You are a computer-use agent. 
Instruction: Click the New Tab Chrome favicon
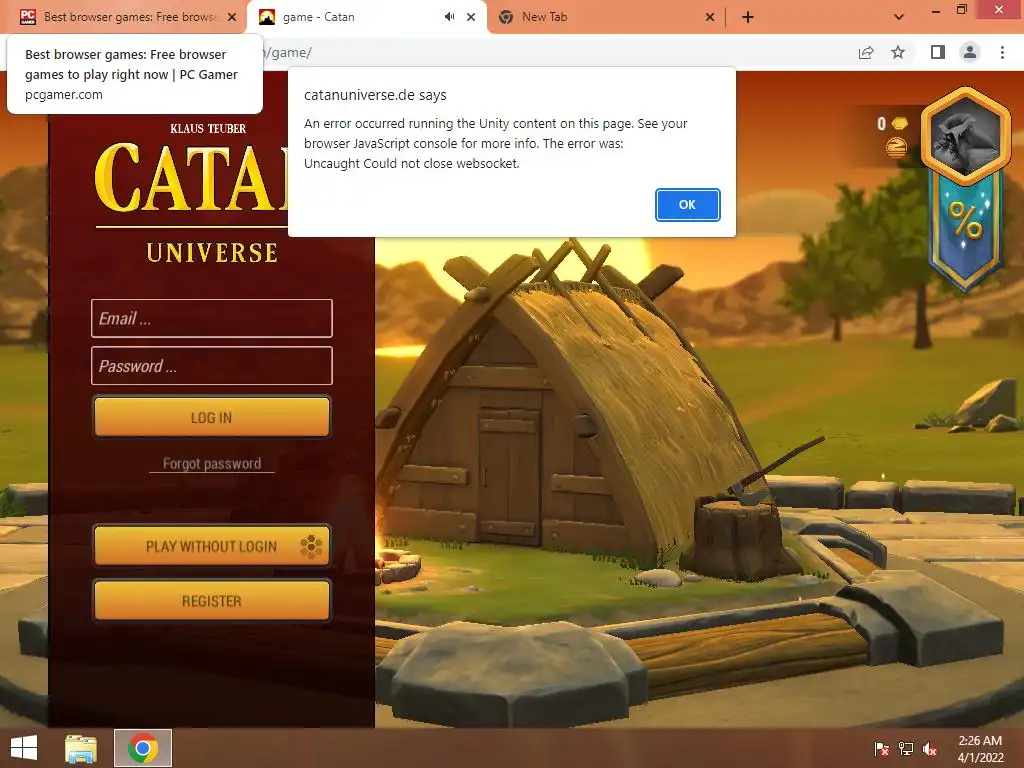click(x=505, y=17)
